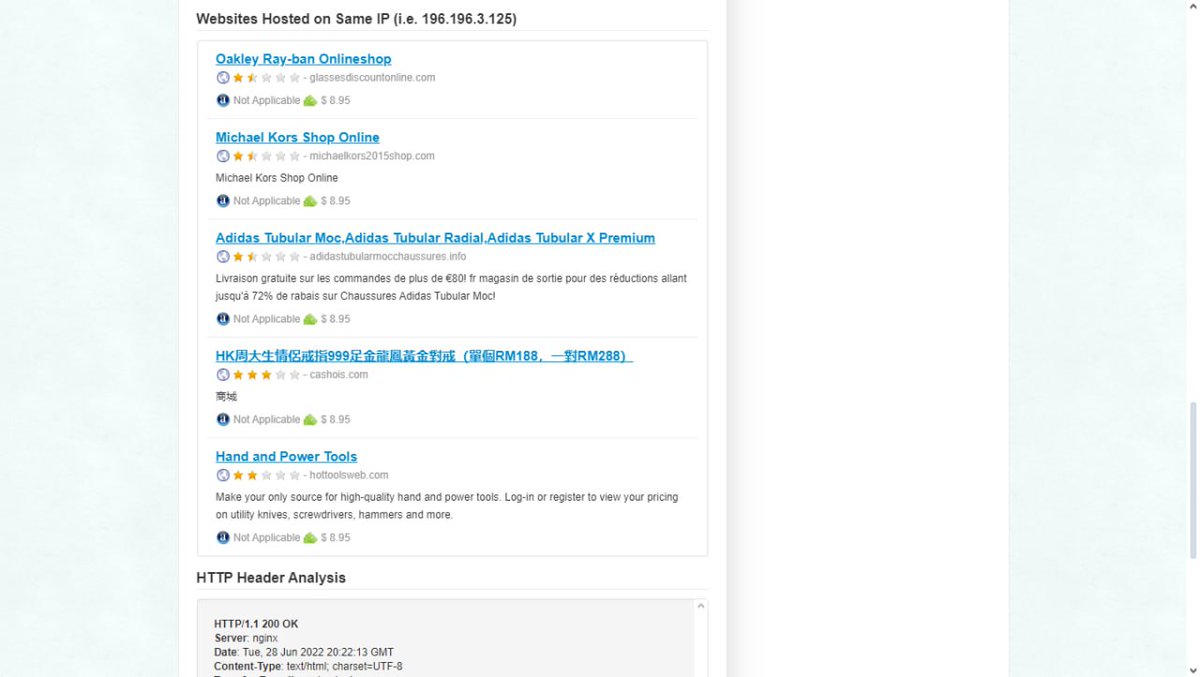Screen dimensions: 1200x677
Task: Open the Michael Kors Shop Online link
Action: [x=297, y=137]
